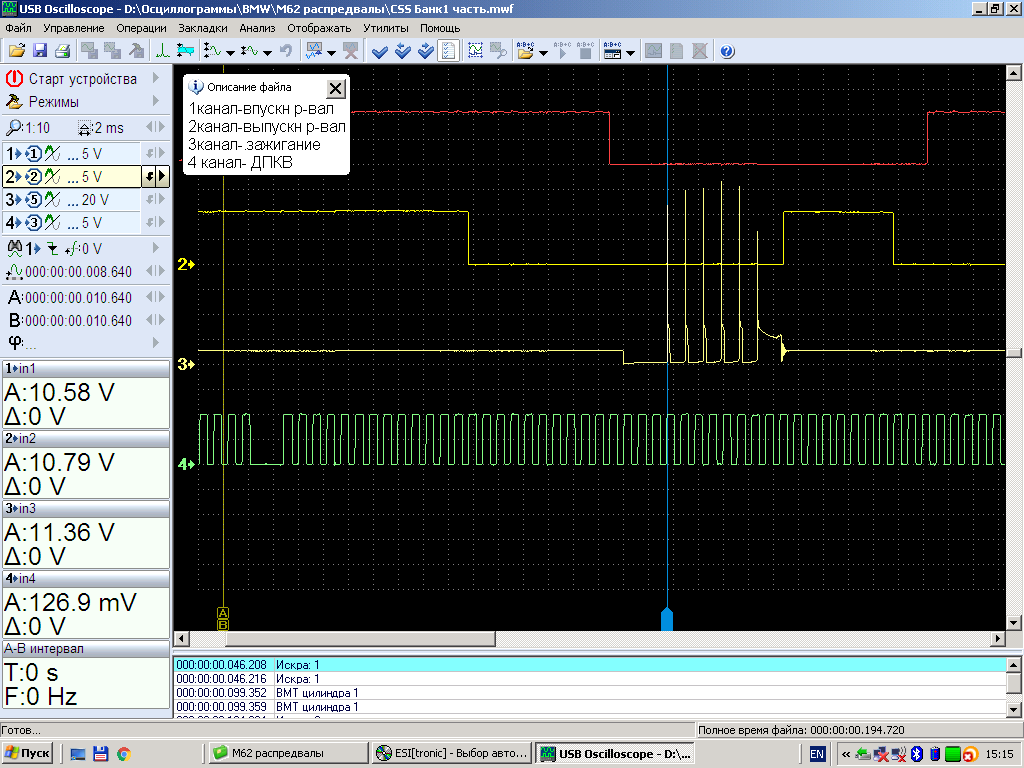The width and height of the screenshot is (1024, 768).
Task: Click the horizontal scale waveform tool icon
Action: tap(250, 51)
